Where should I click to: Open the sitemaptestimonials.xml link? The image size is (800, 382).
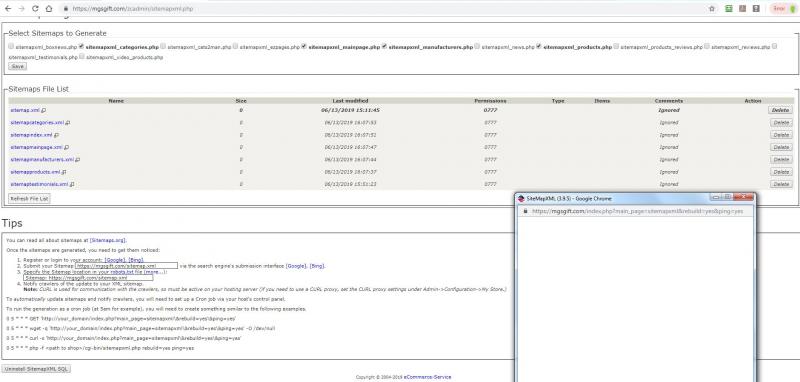39,184
